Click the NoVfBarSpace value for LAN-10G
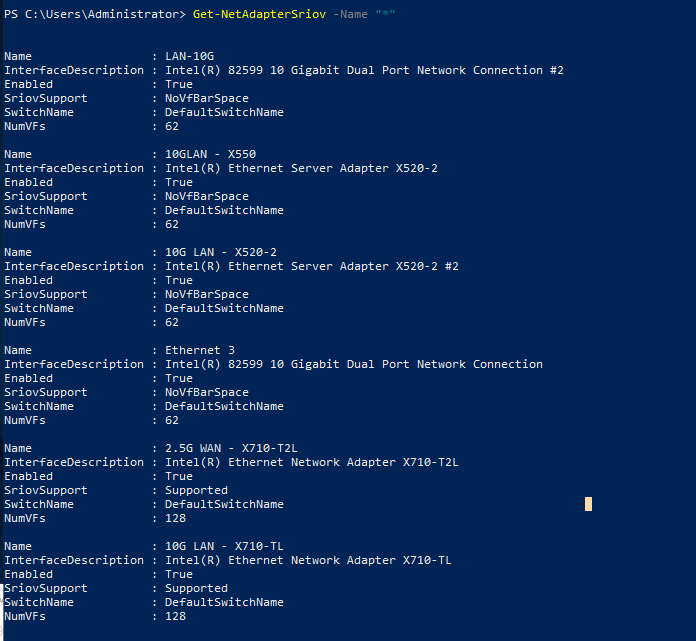The height and width of the screenshot is (641, 696). pyautogui.click(x=207, y=98)
